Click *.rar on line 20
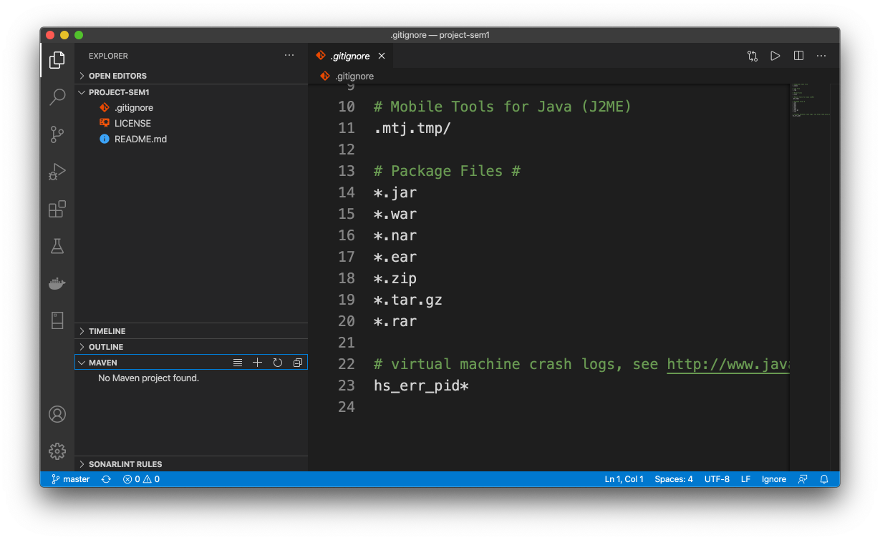This screenshot has height=540, width=880. (395, 322)
